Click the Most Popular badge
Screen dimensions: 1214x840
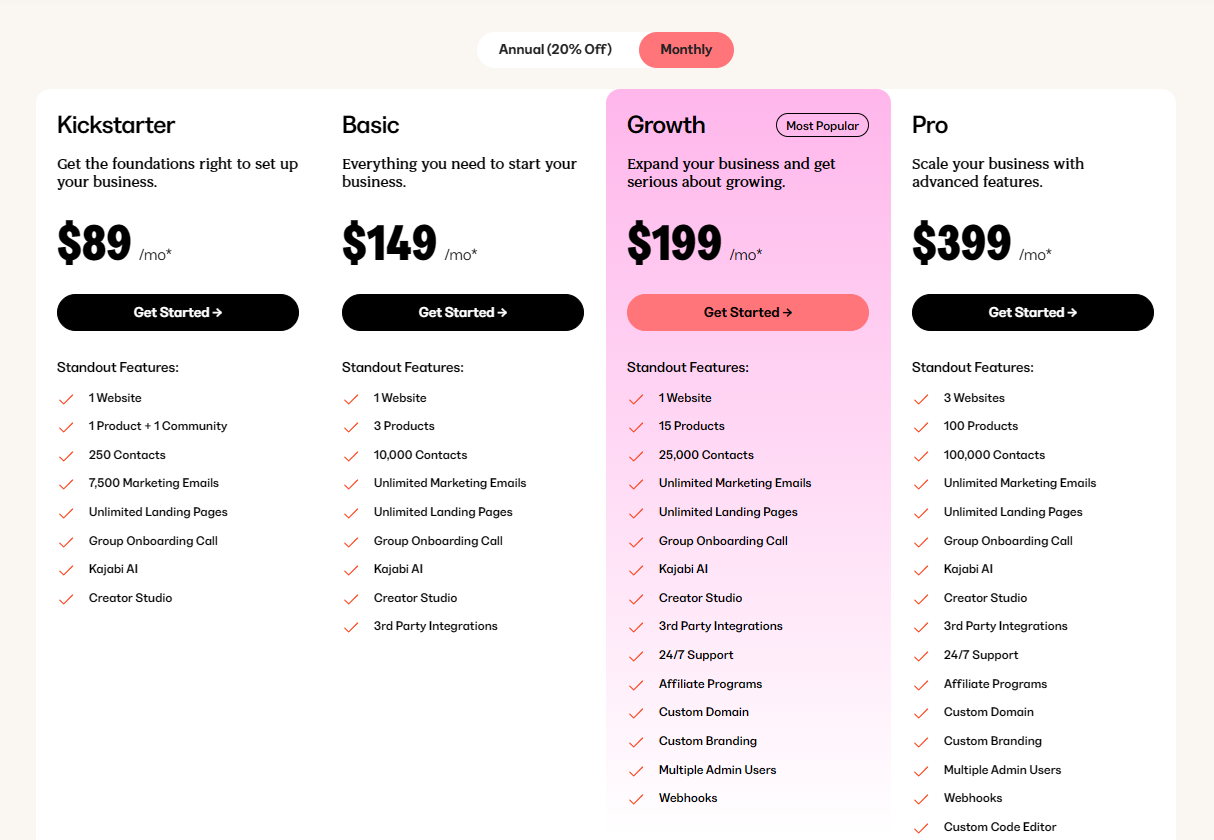click(x=822, y=125)
